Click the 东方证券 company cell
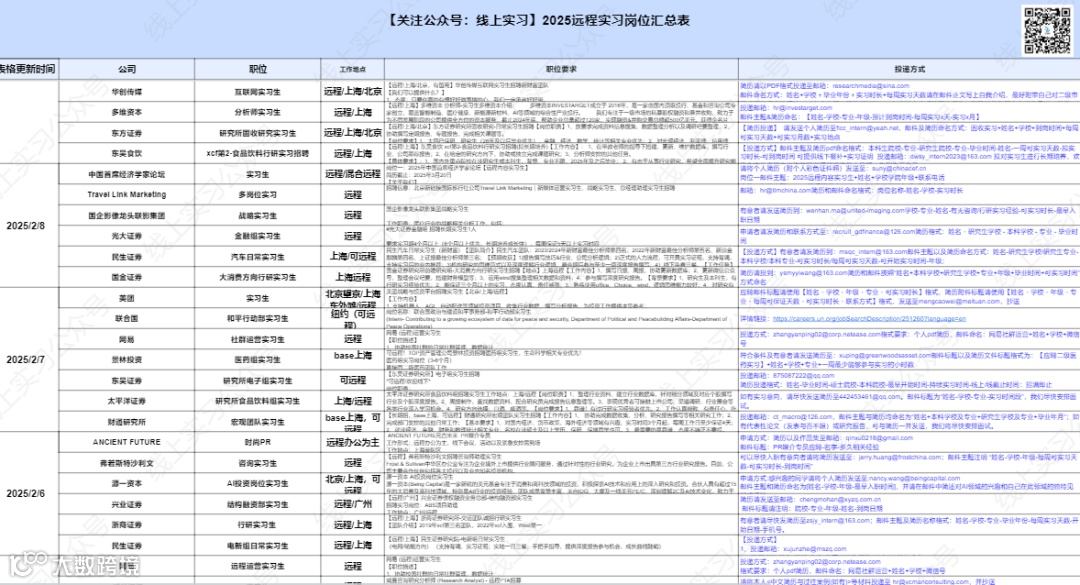 click(x=127, y=133)
